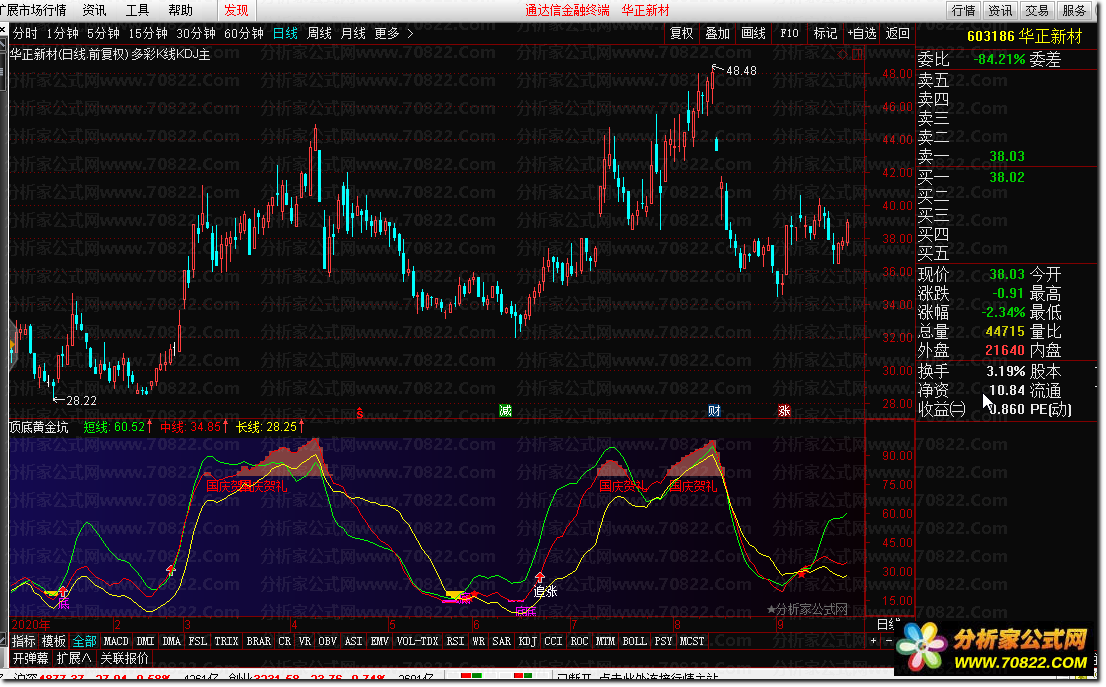Click the first red-green signal icon in status bar
1106x687 pixels.
coord(471,676)
